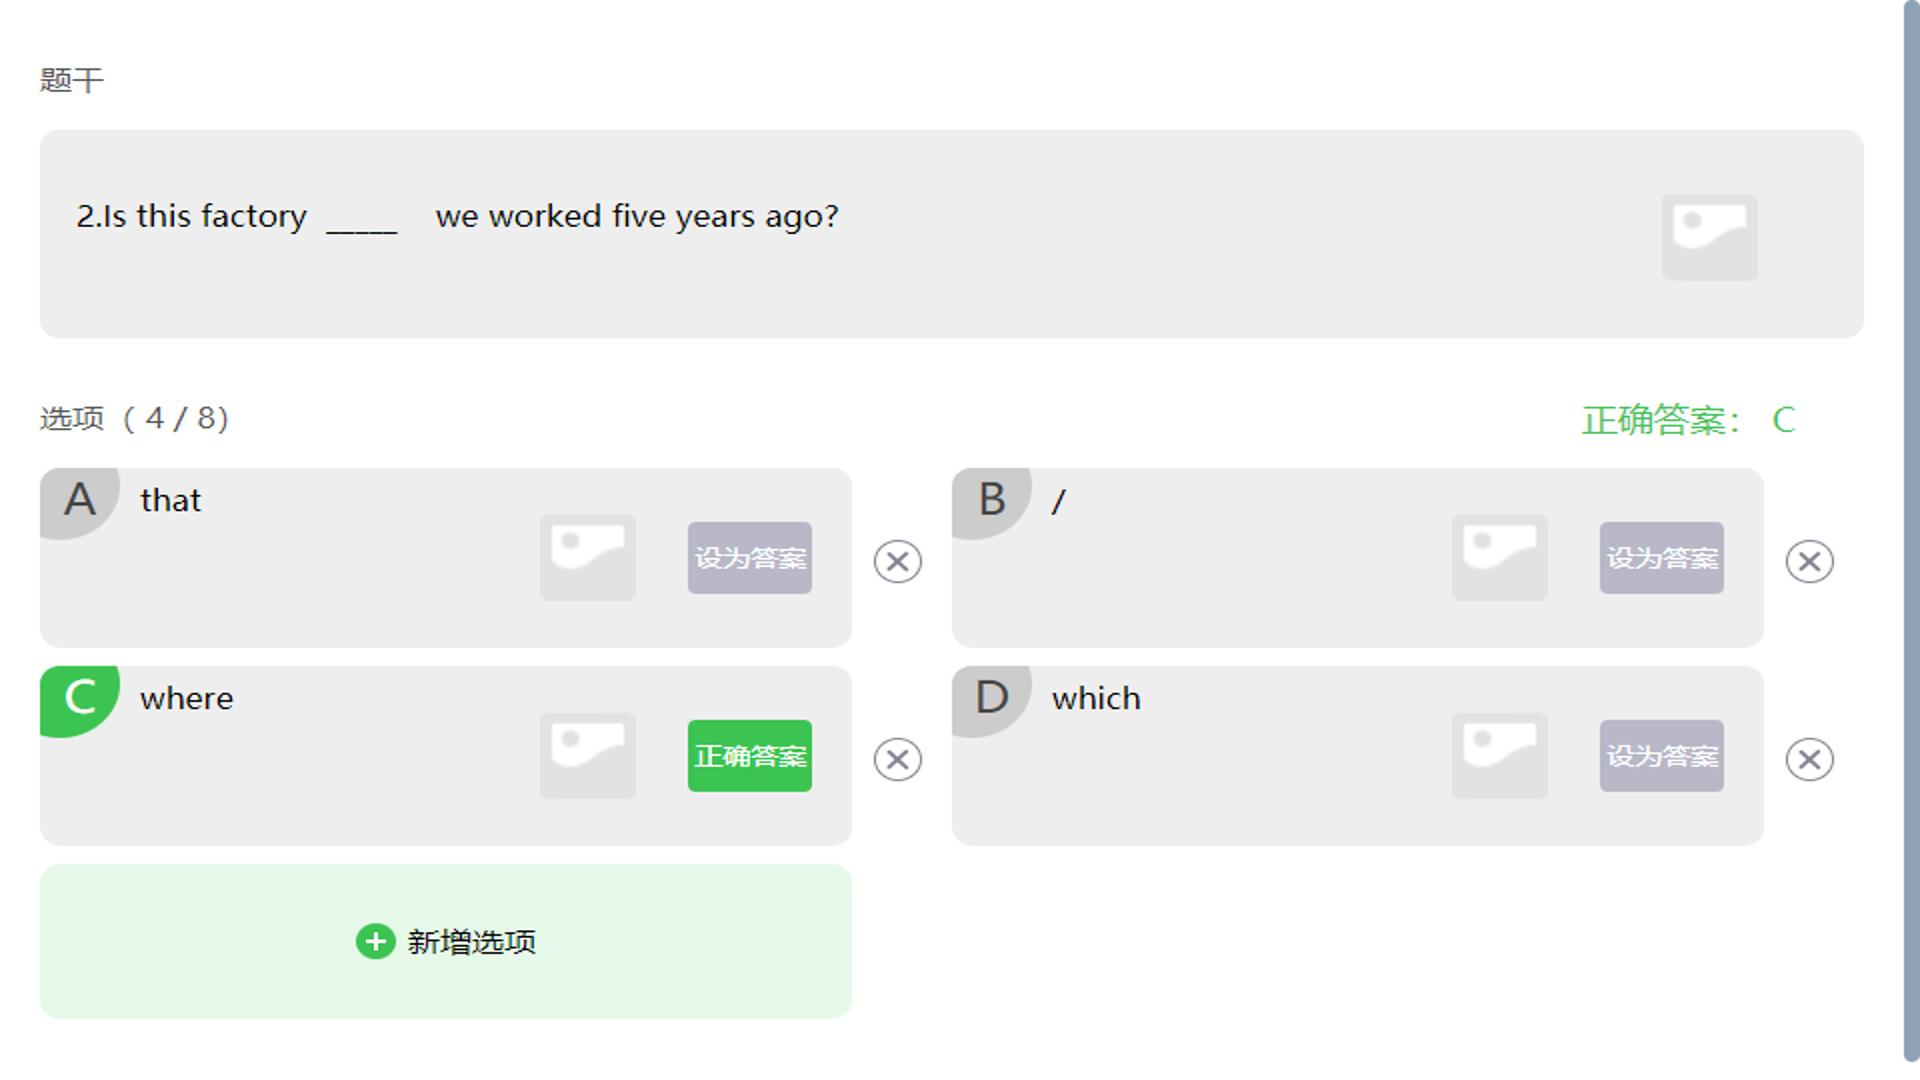Edit option A text 'that'
Viewport: 1920px width, 1080px height.
tap(171, 500)
